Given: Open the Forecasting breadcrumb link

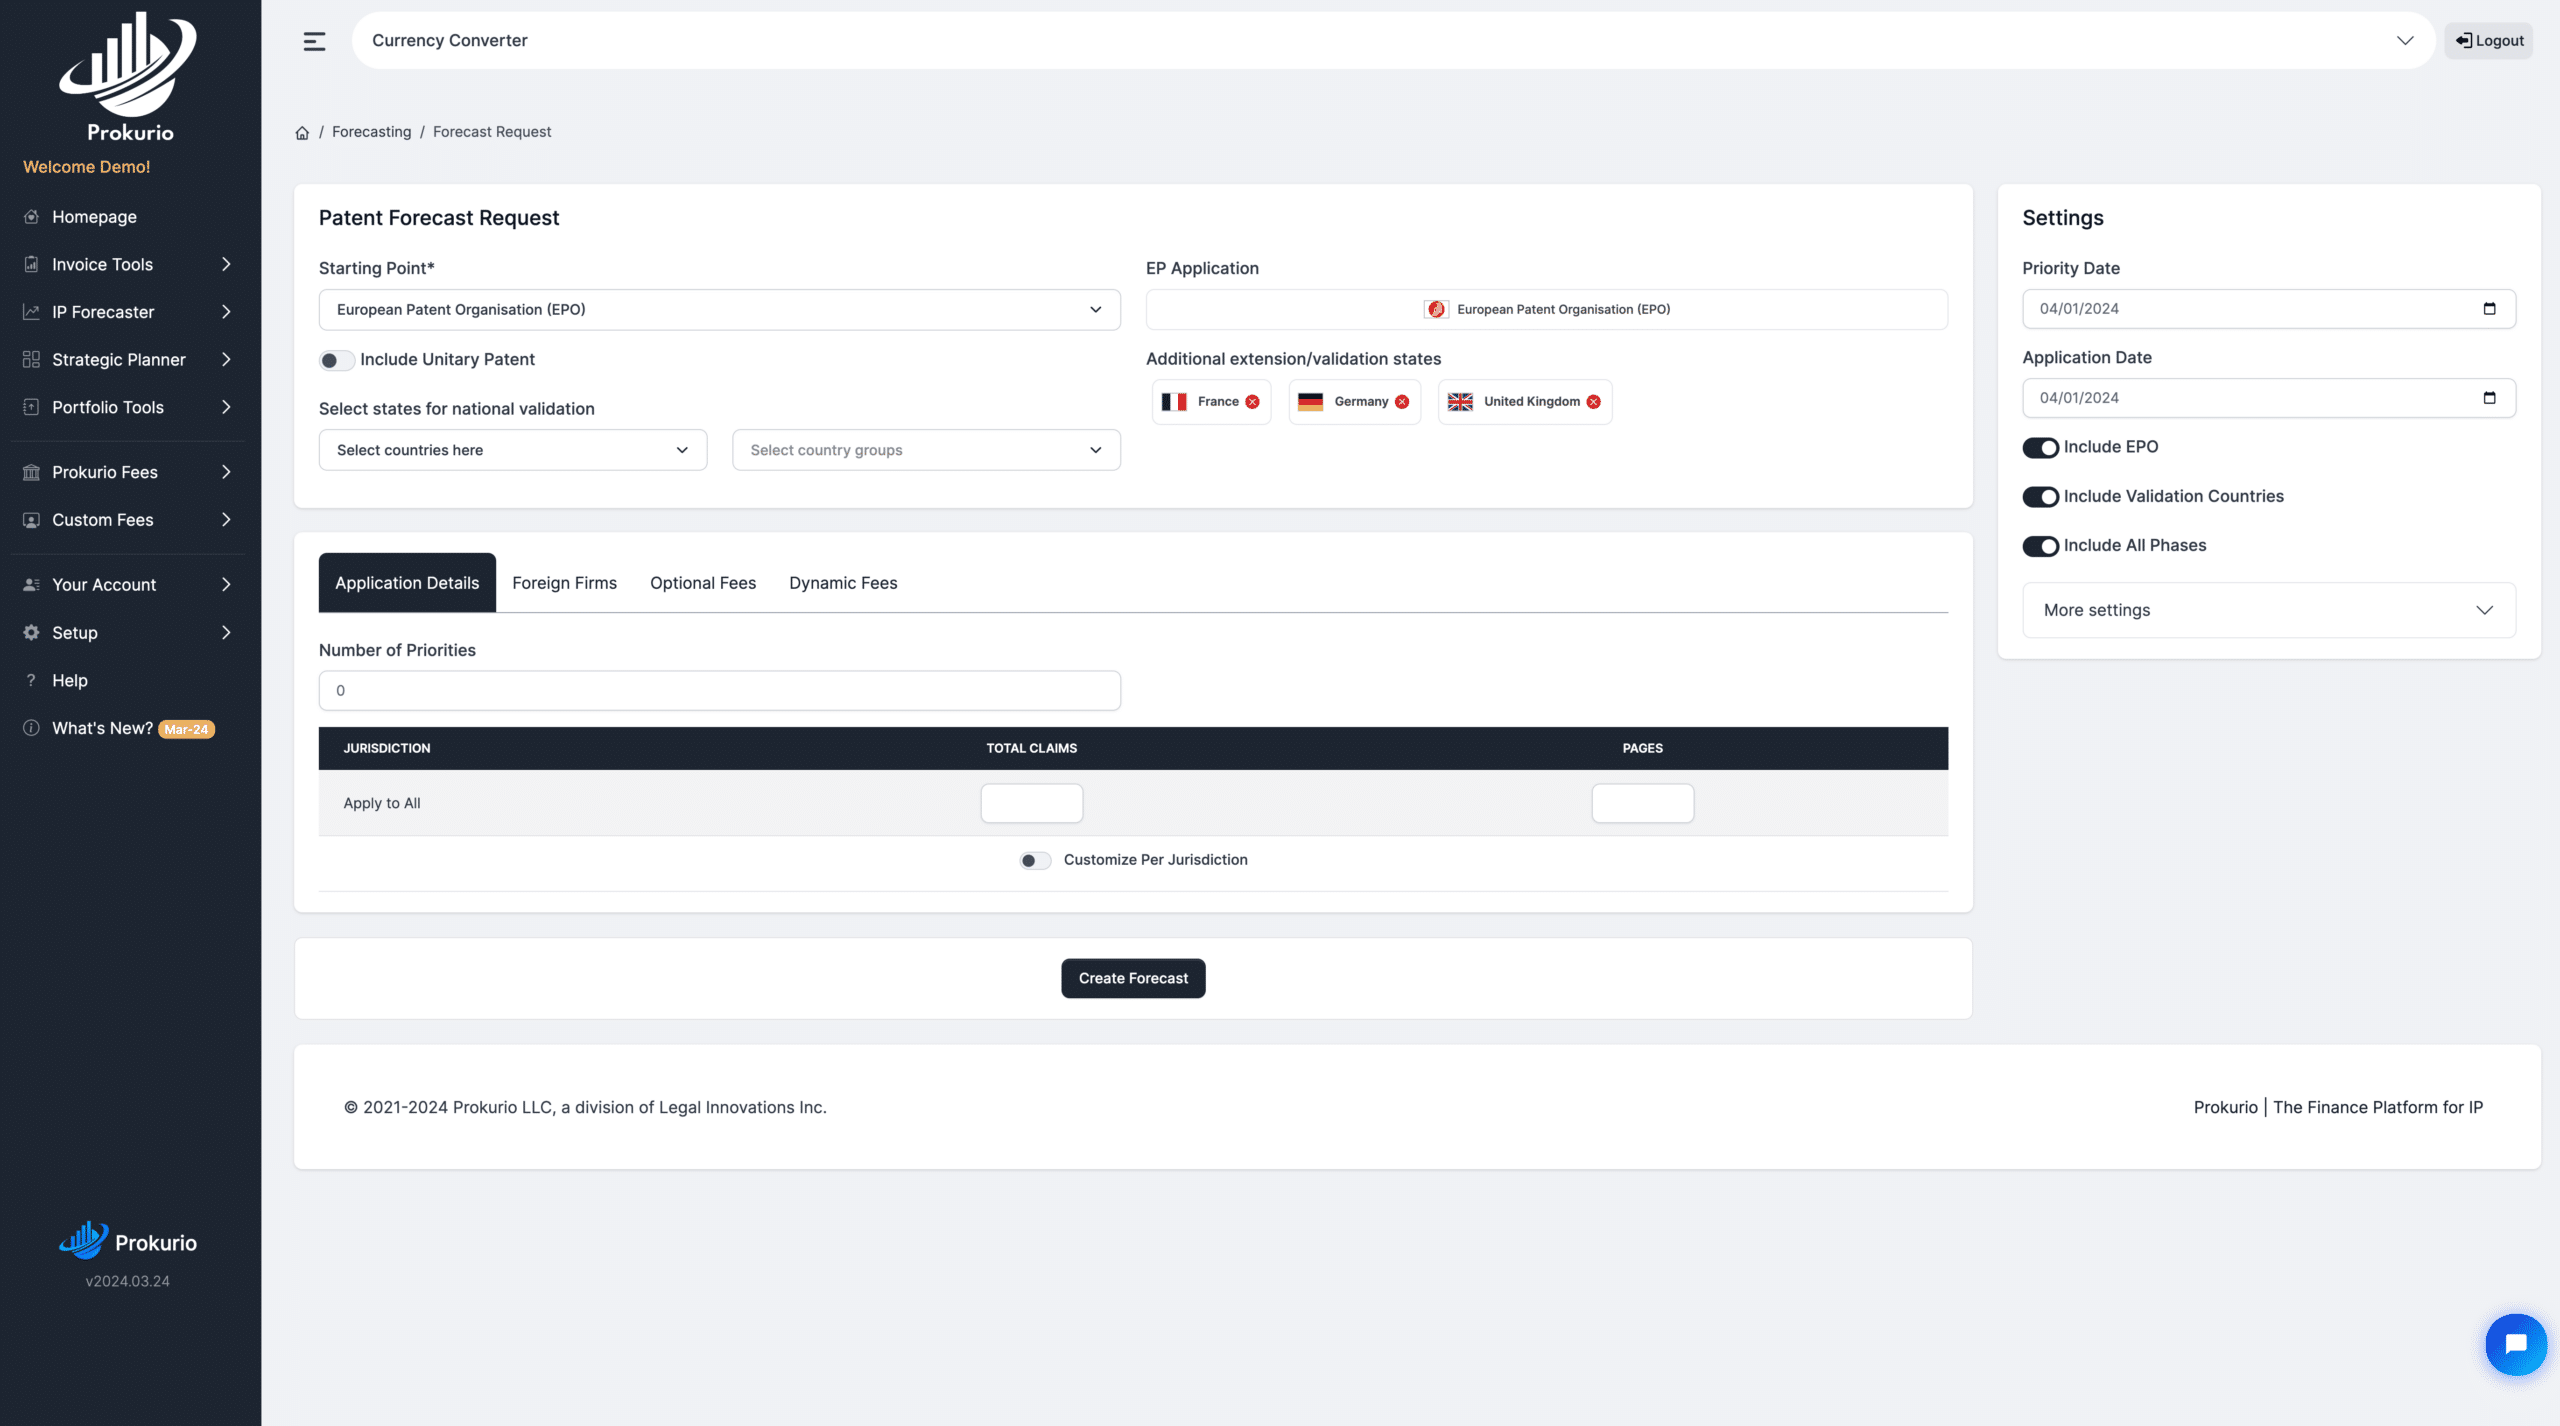Looking at the screenshot, I should (371, 132).
